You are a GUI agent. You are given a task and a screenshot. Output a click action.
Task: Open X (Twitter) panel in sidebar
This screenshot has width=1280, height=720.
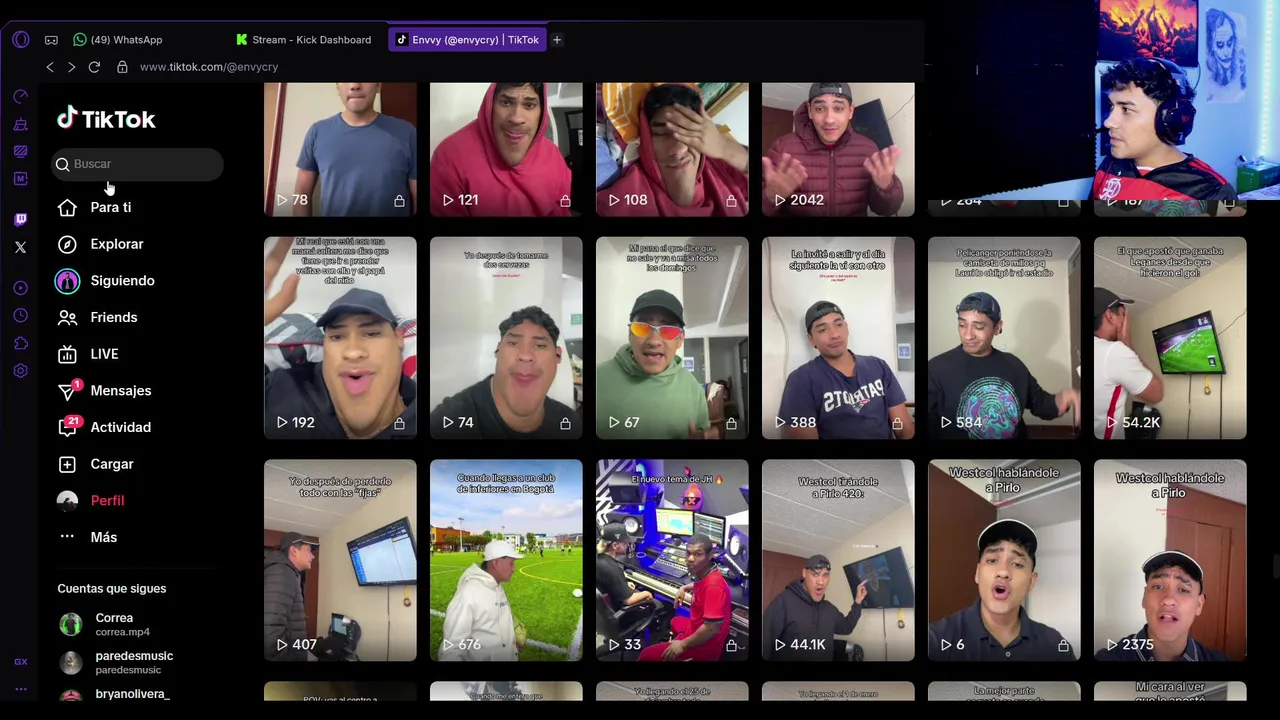21,247
